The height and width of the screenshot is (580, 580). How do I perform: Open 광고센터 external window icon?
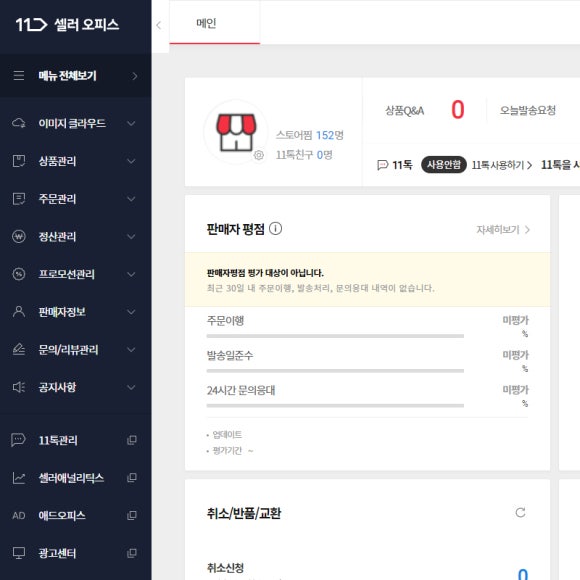pyautogui.click(x=132, y=553)
